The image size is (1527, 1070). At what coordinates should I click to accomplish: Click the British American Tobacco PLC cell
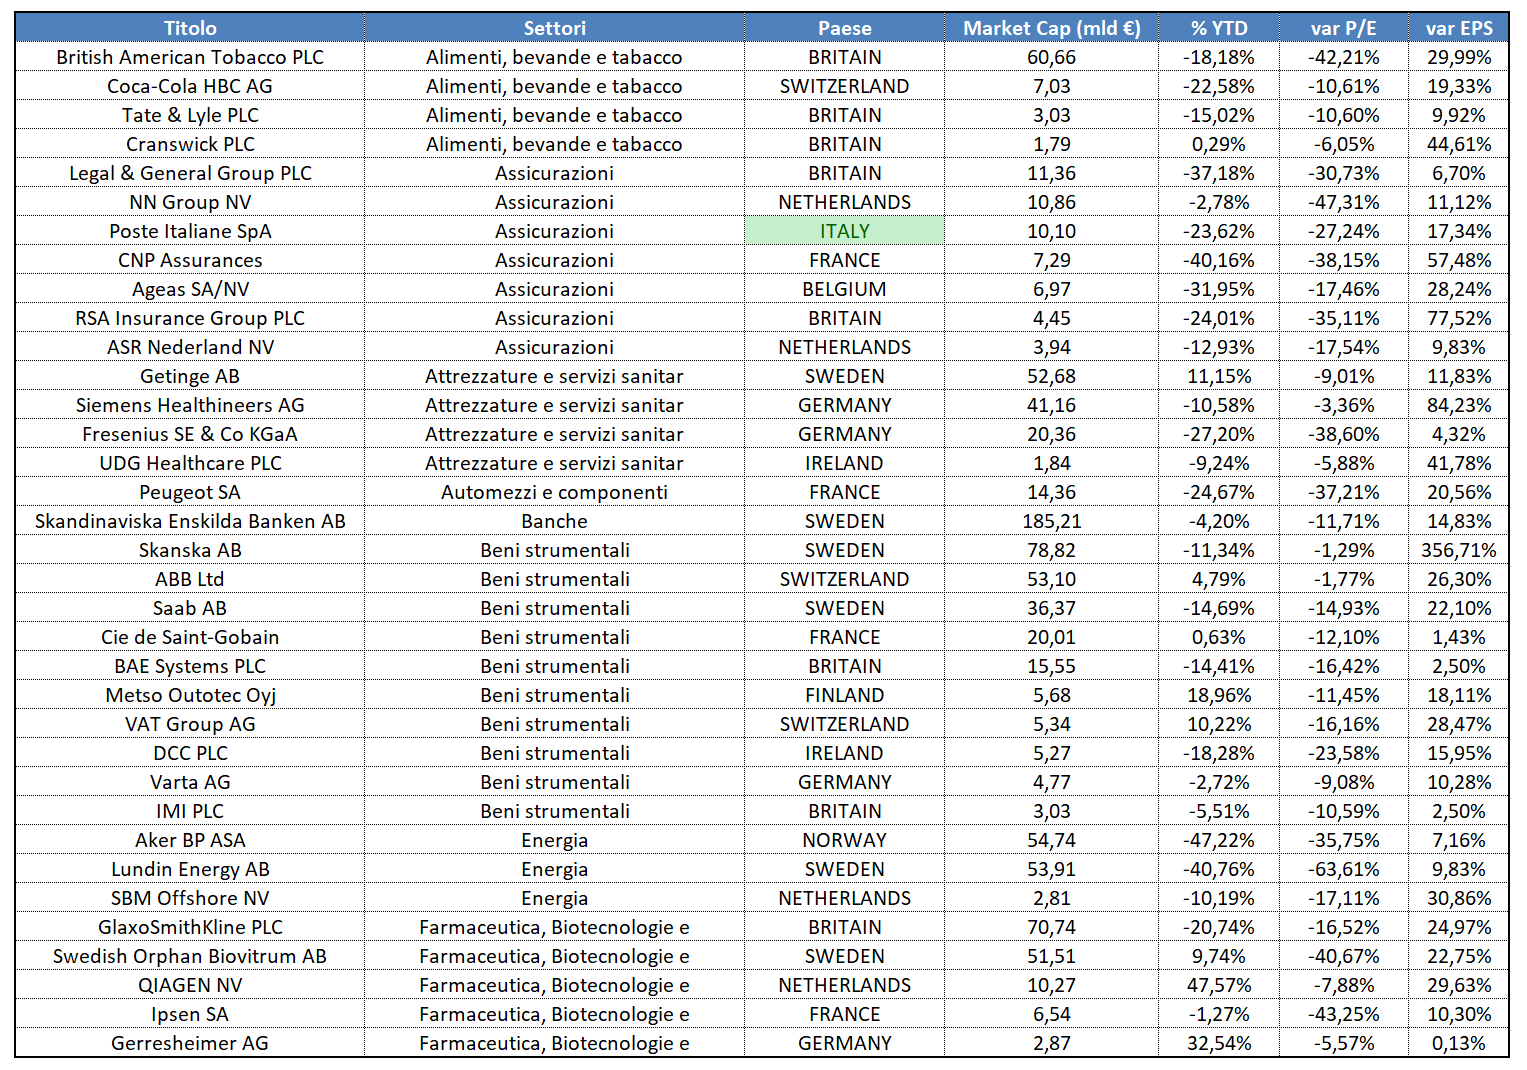(190, 57)
